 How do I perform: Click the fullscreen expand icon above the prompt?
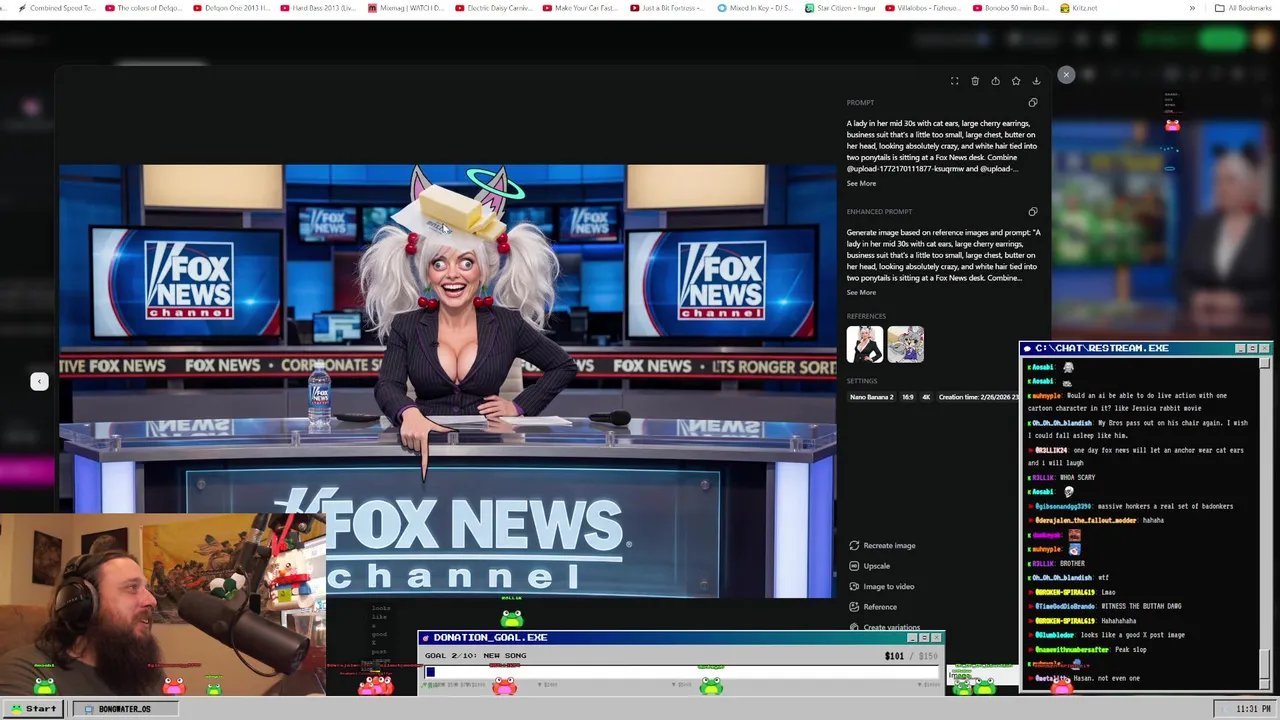(x=954, y=81)
